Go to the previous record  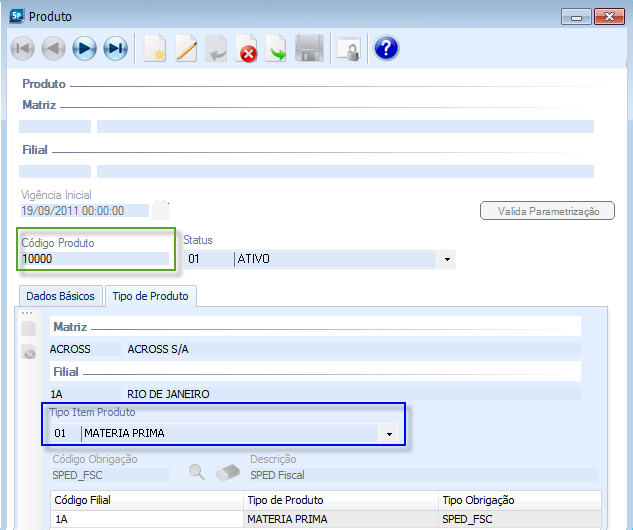click(53, 48)
